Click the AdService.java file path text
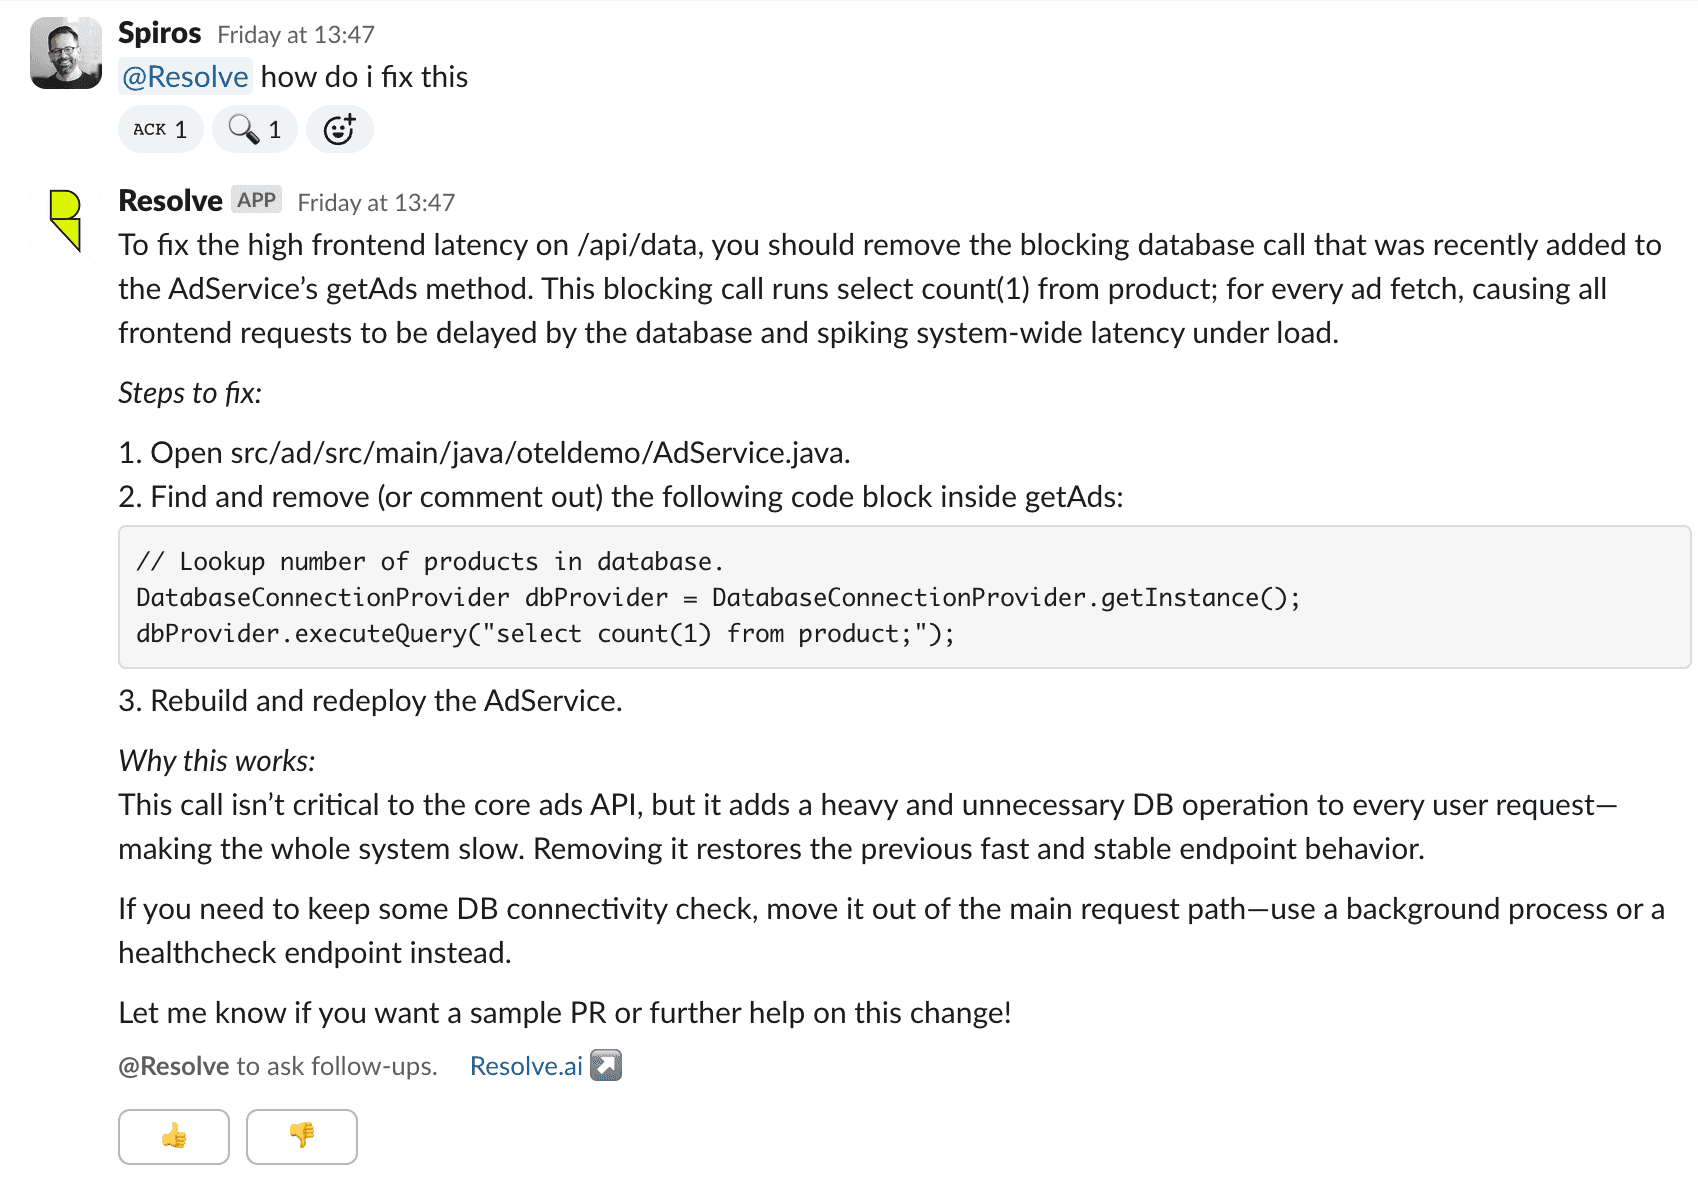This screenshot has height=1184, width=1698. pos(540,453)
